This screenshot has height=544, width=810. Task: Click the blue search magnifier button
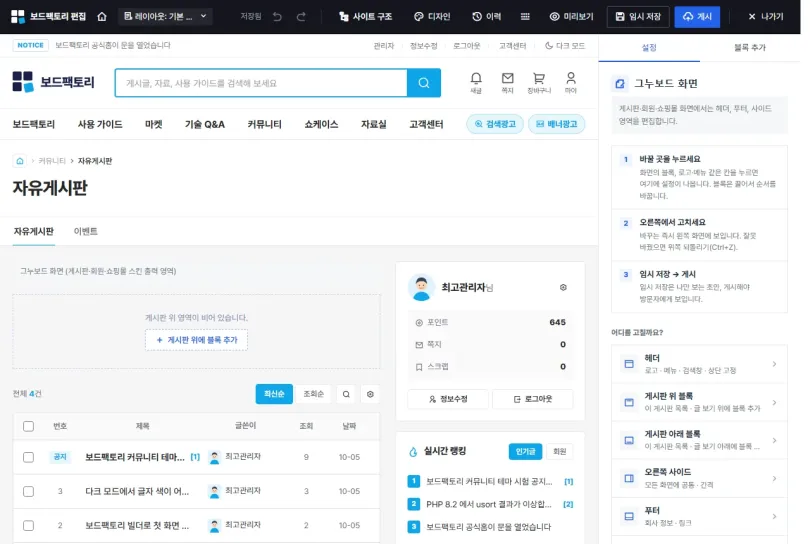[424, 83]
